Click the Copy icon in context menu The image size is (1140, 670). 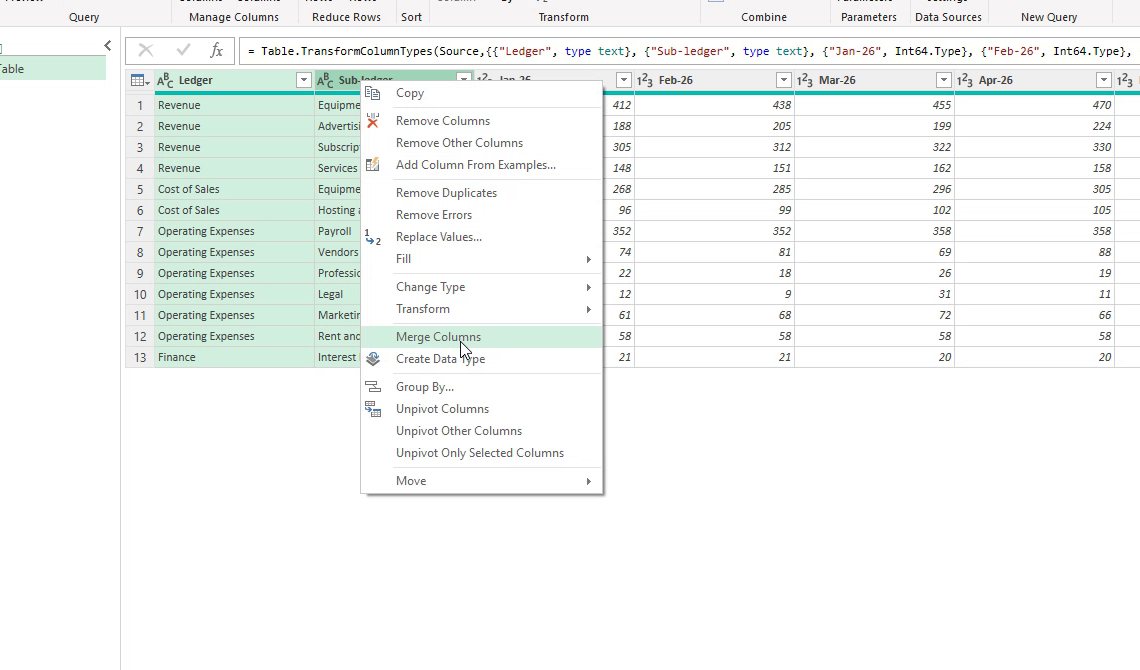372,93
